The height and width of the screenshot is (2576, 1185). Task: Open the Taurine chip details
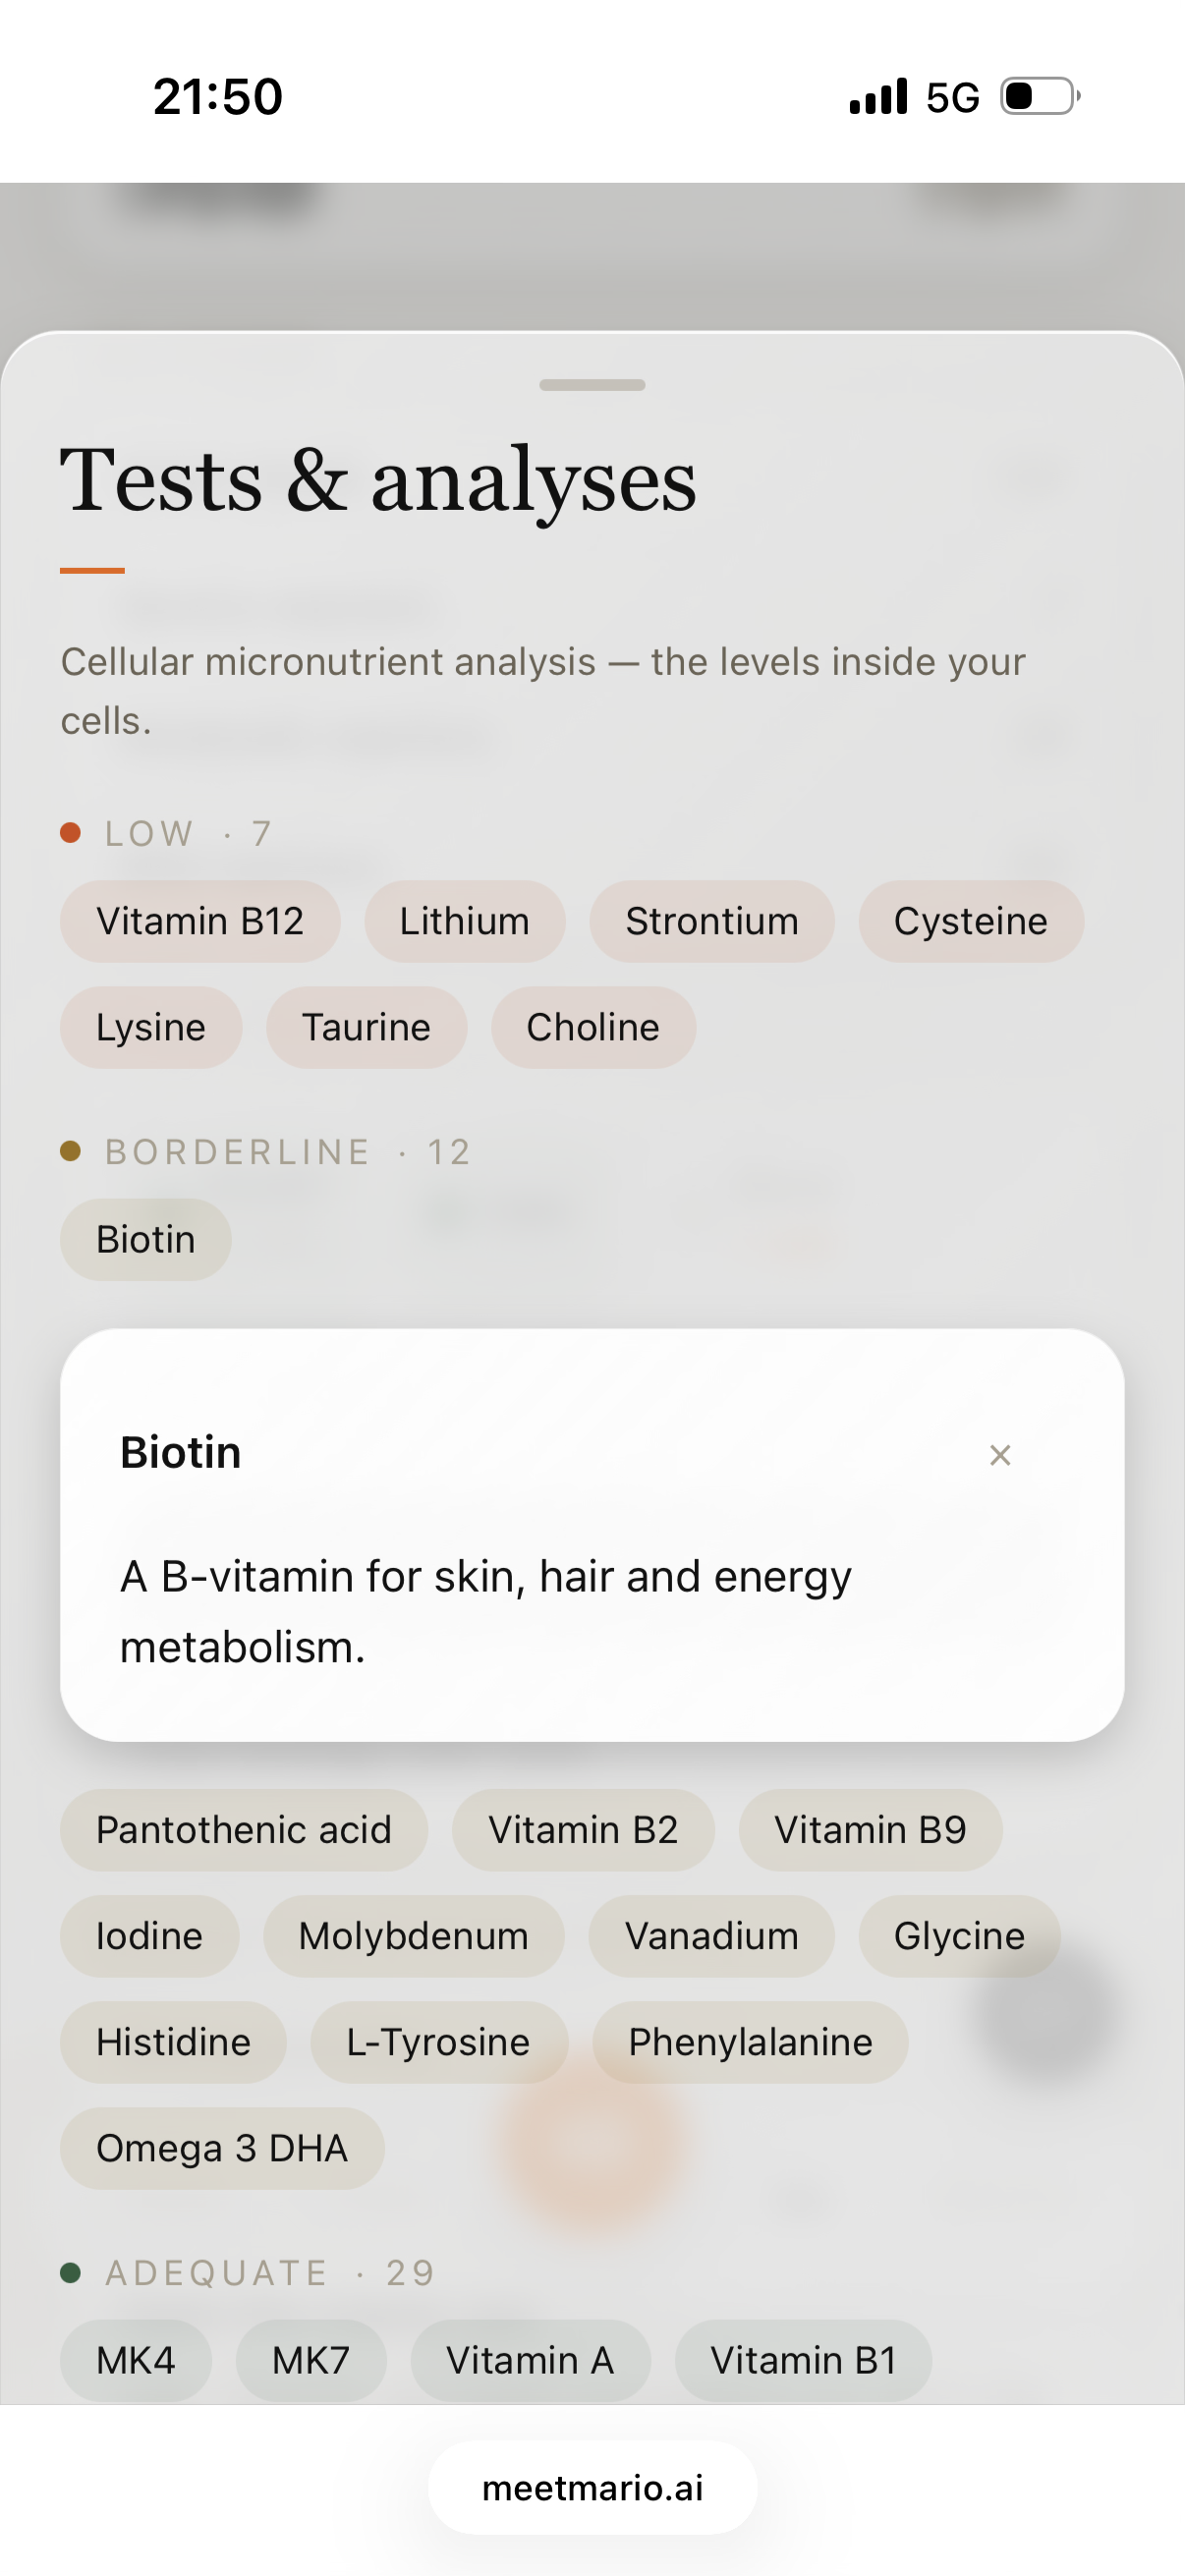coord(366,1027)
